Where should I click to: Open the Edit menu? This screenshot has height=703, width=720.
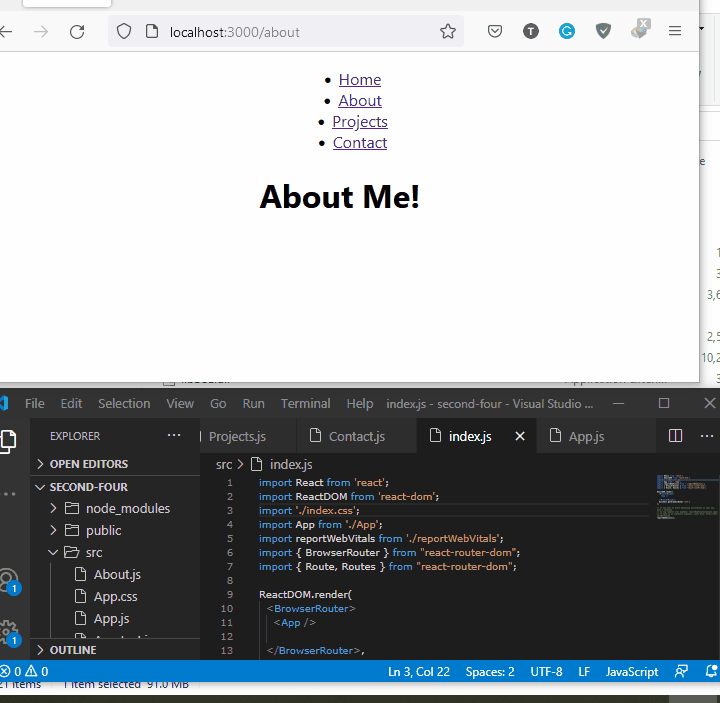(71, 404)
